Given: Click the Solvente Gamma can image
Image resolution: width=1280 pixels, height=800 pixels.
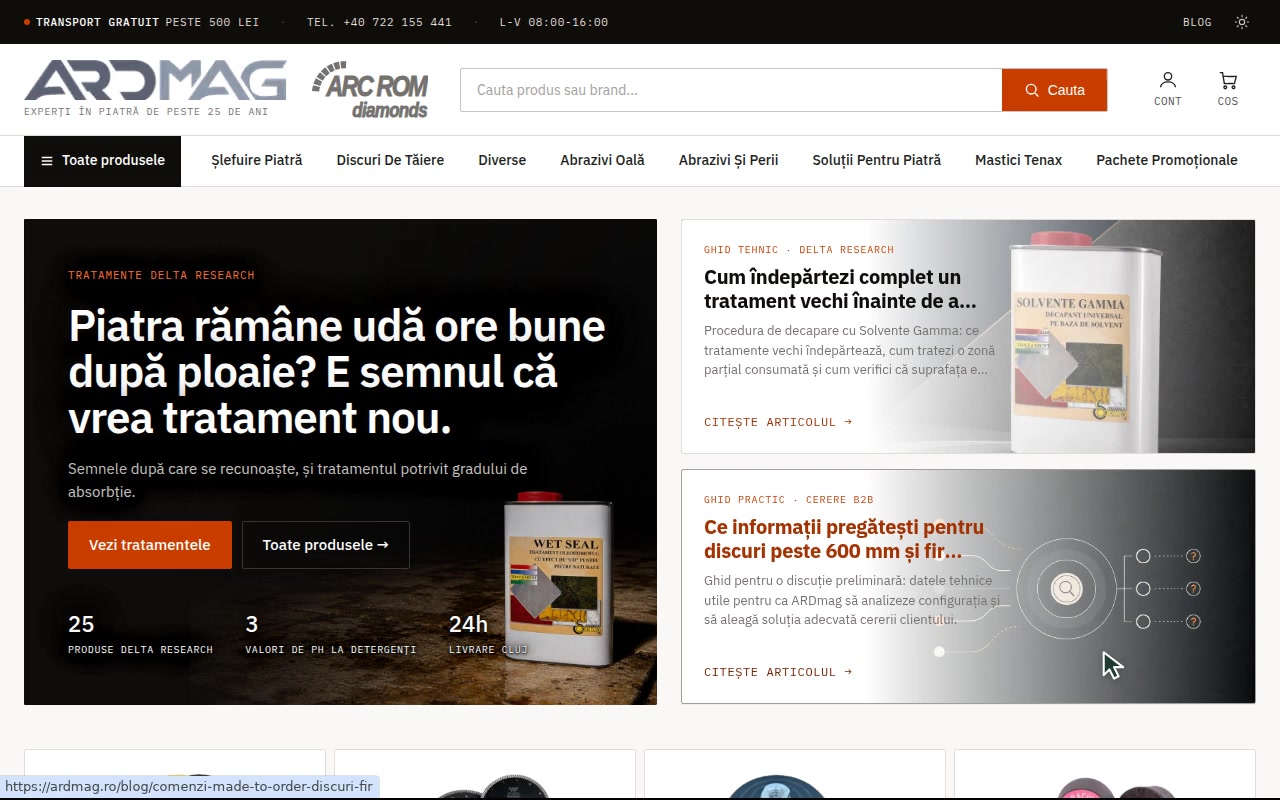Looking at the screenshot, I should tap(1086, 340).
